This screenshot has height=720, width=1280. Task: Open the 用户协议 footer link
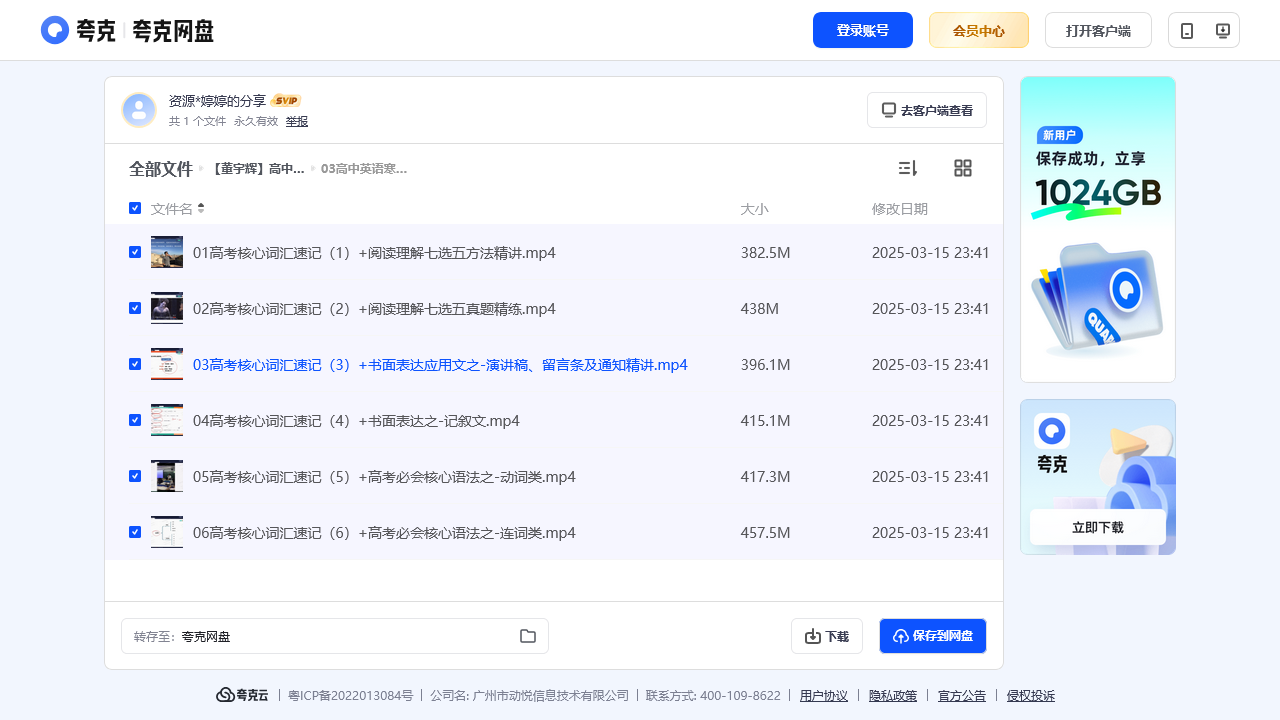[824, 695]
